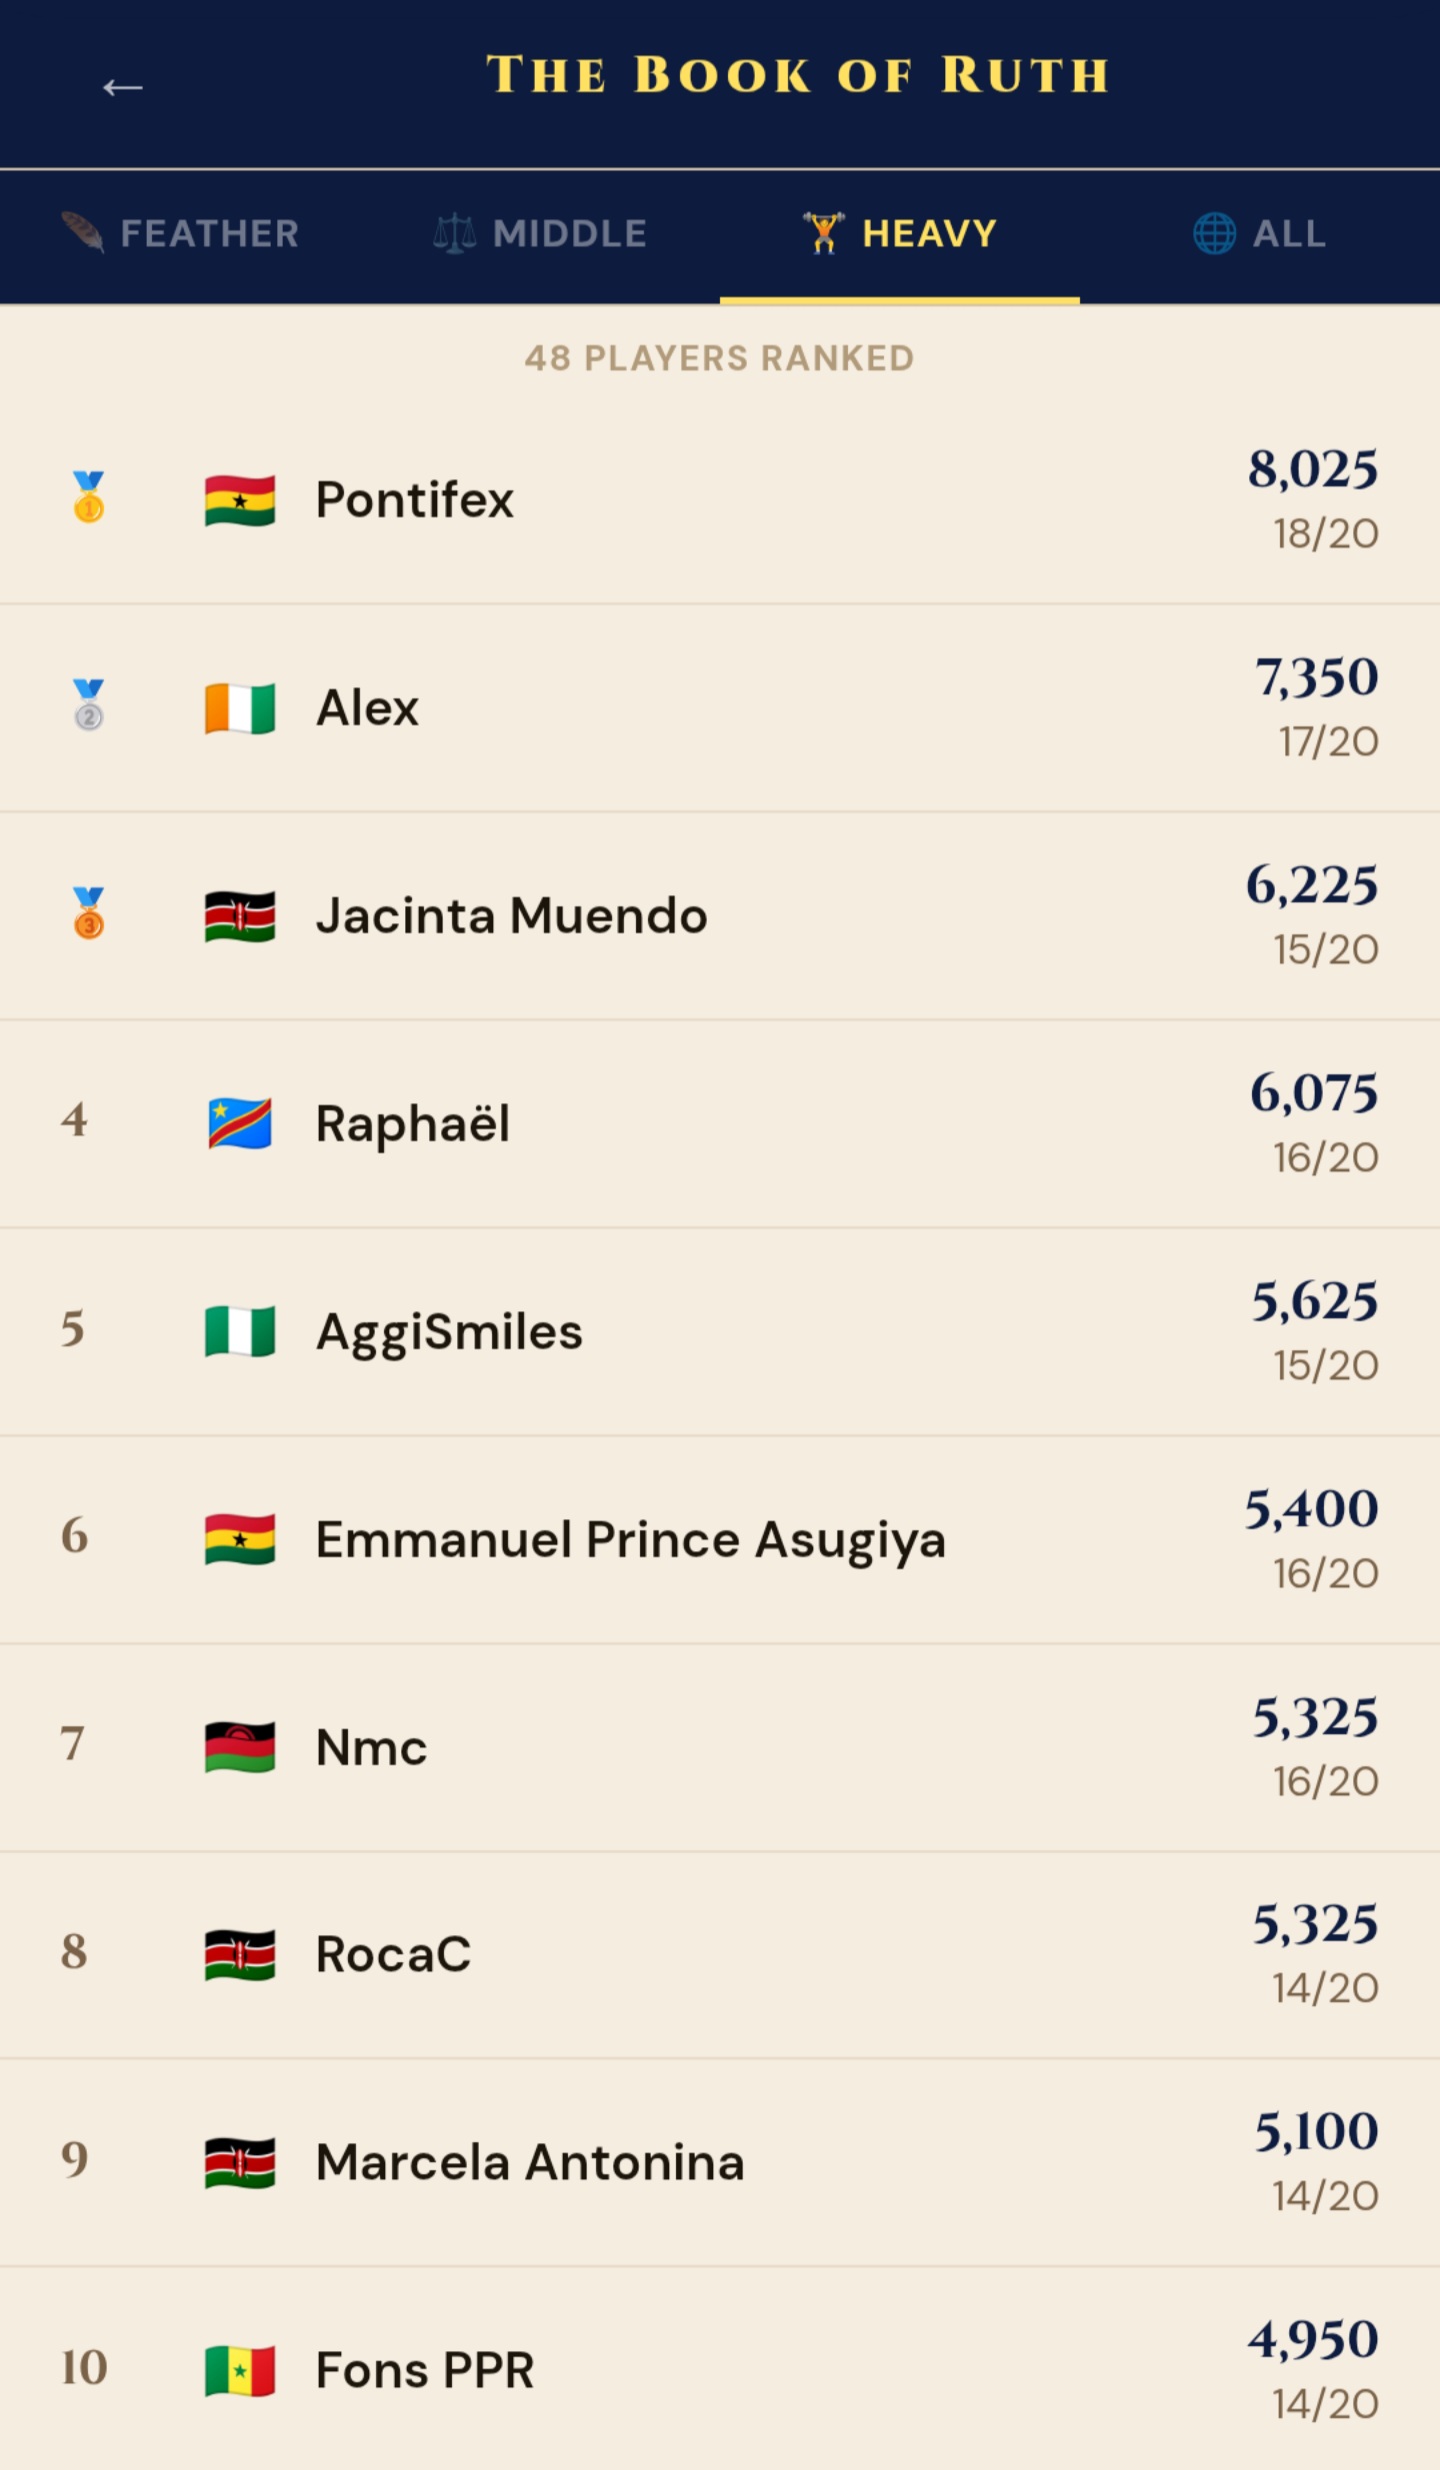Open the Middle weight tab

540,234
